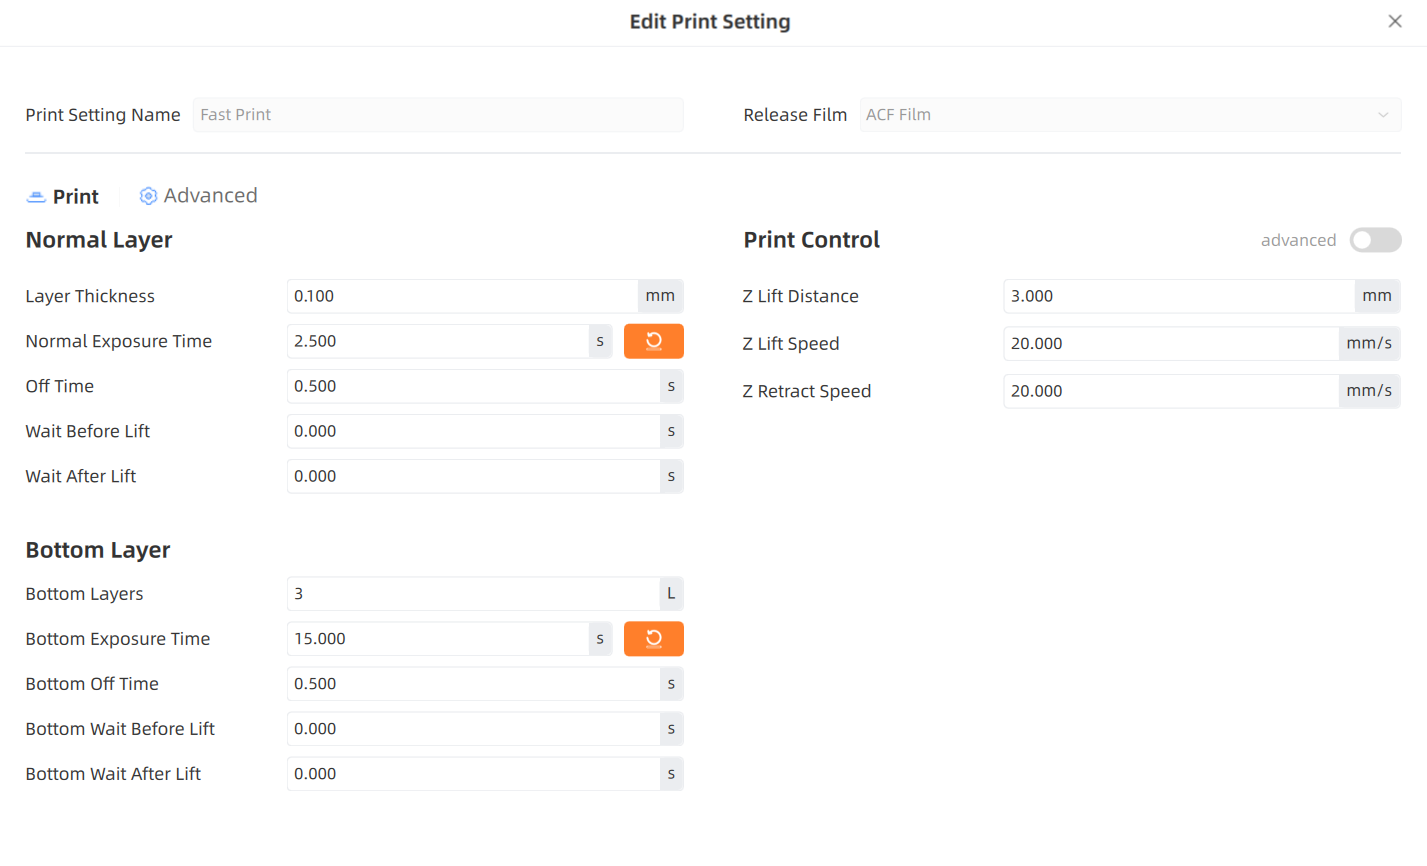Focus the Normal Exposure Time input
Image resolution: width=1427 pixels, height=866 pixels.
[438, 341]
